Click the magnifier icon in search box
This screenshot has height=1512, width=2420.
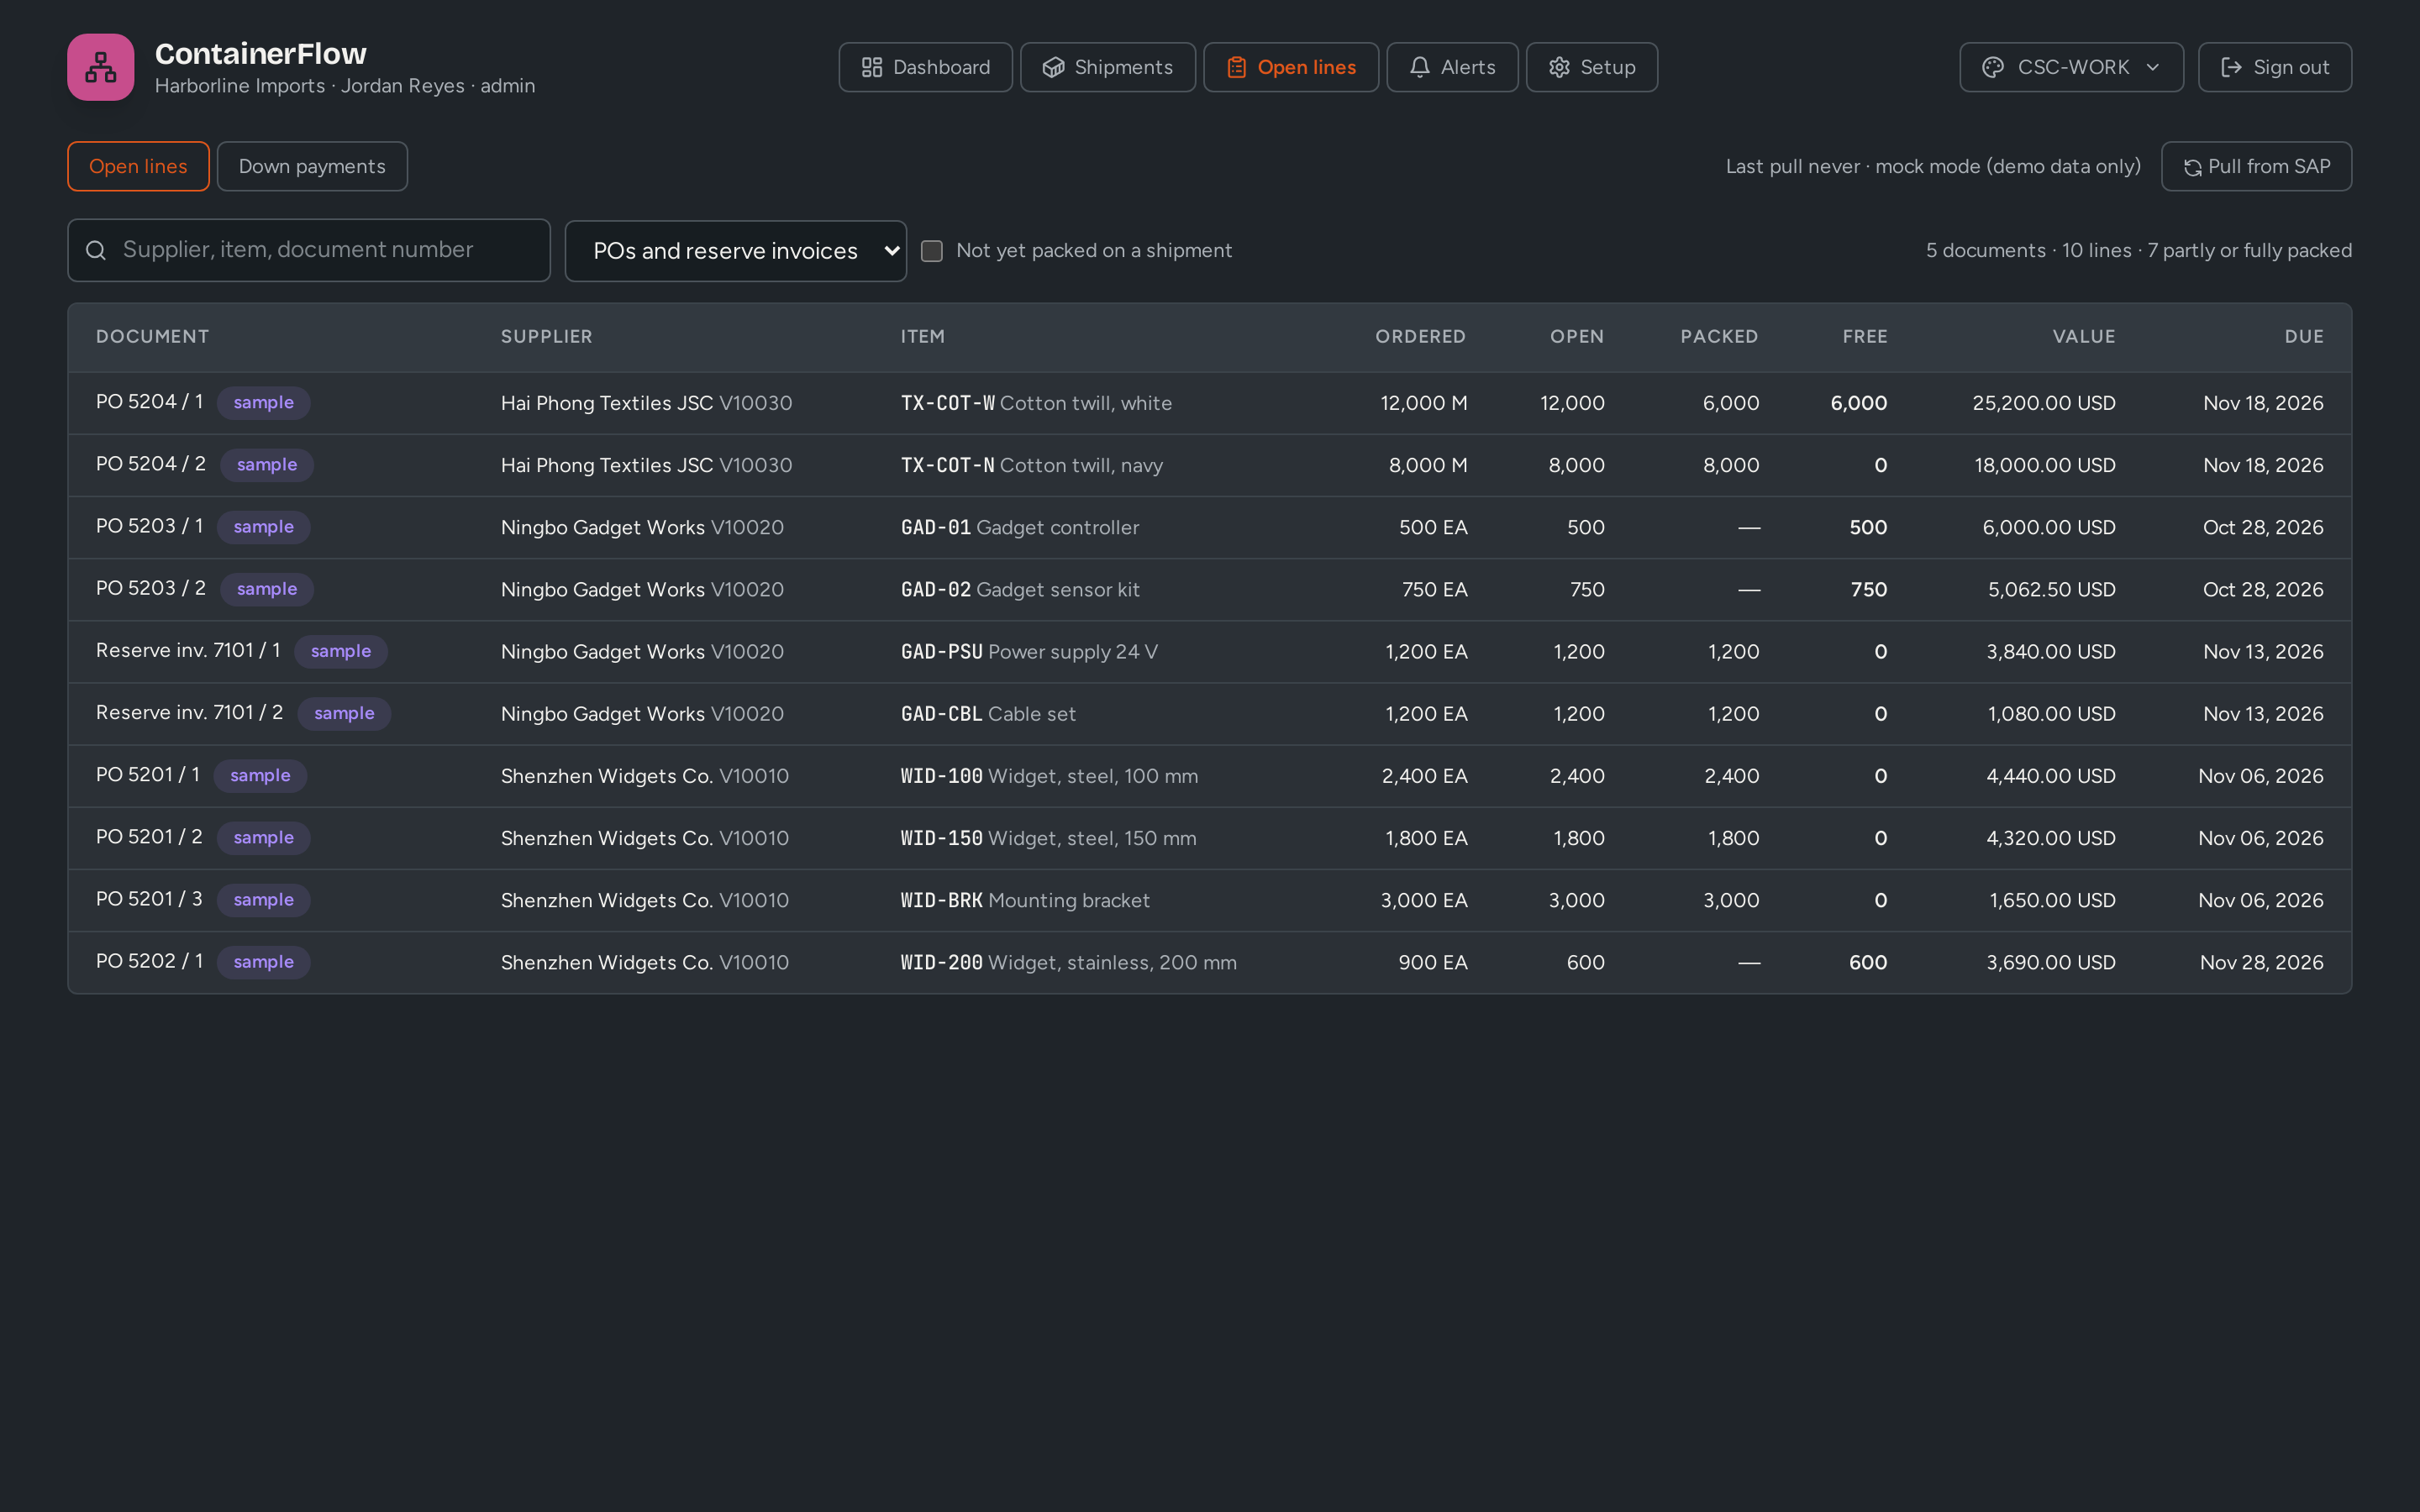click(96, 250)
